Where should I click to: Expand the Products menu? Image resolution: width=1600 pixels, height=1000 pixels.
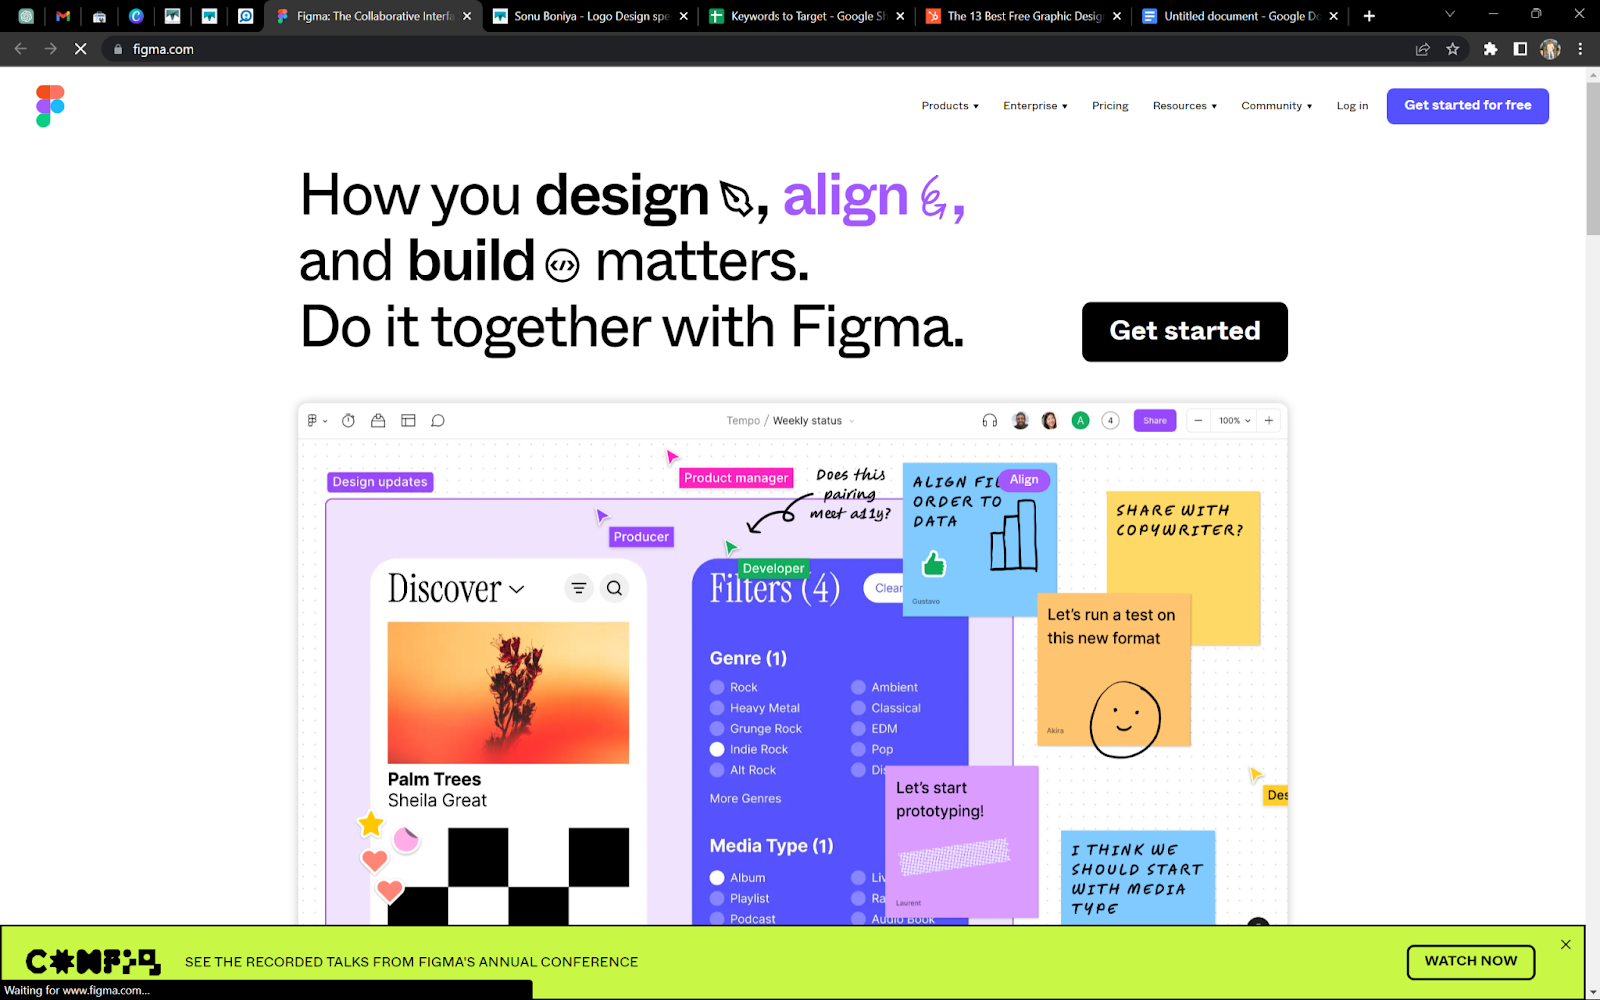pyautogui.click(x=950, y=106)
